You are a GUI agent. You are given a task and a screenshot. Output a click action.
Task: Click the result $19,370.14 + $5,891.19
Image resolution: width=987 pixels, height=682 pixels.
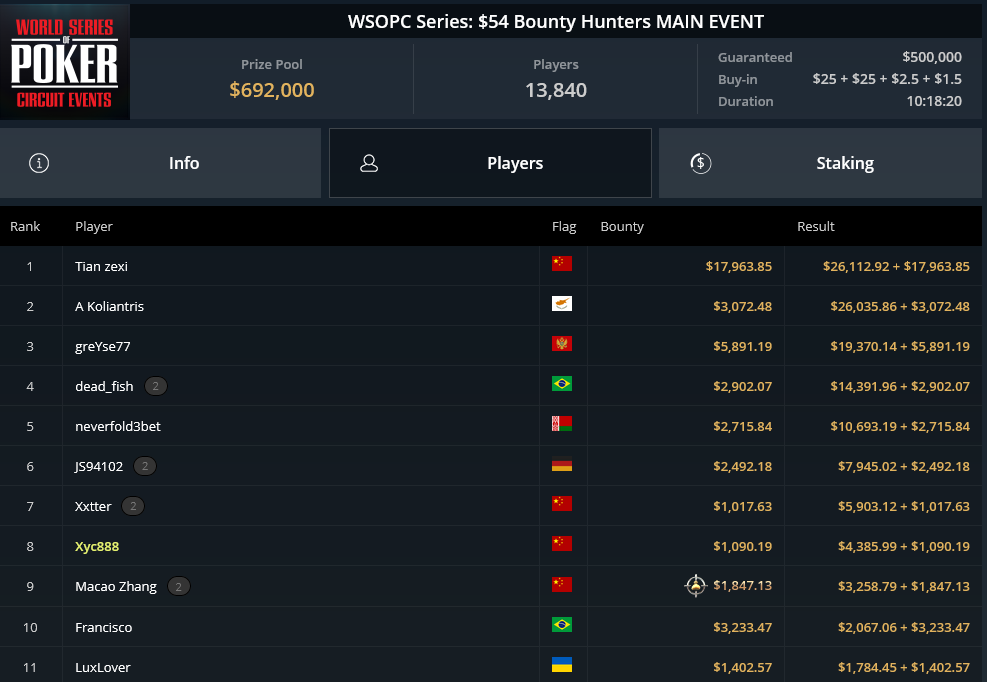tap(900, 346)
